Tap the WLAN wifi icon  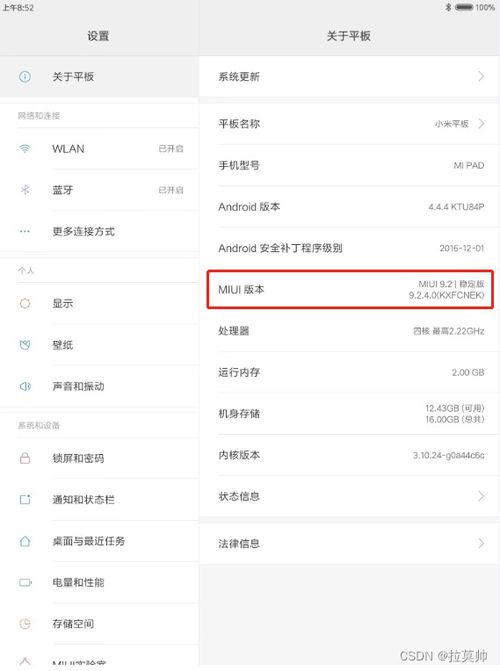tap(25, 148)
